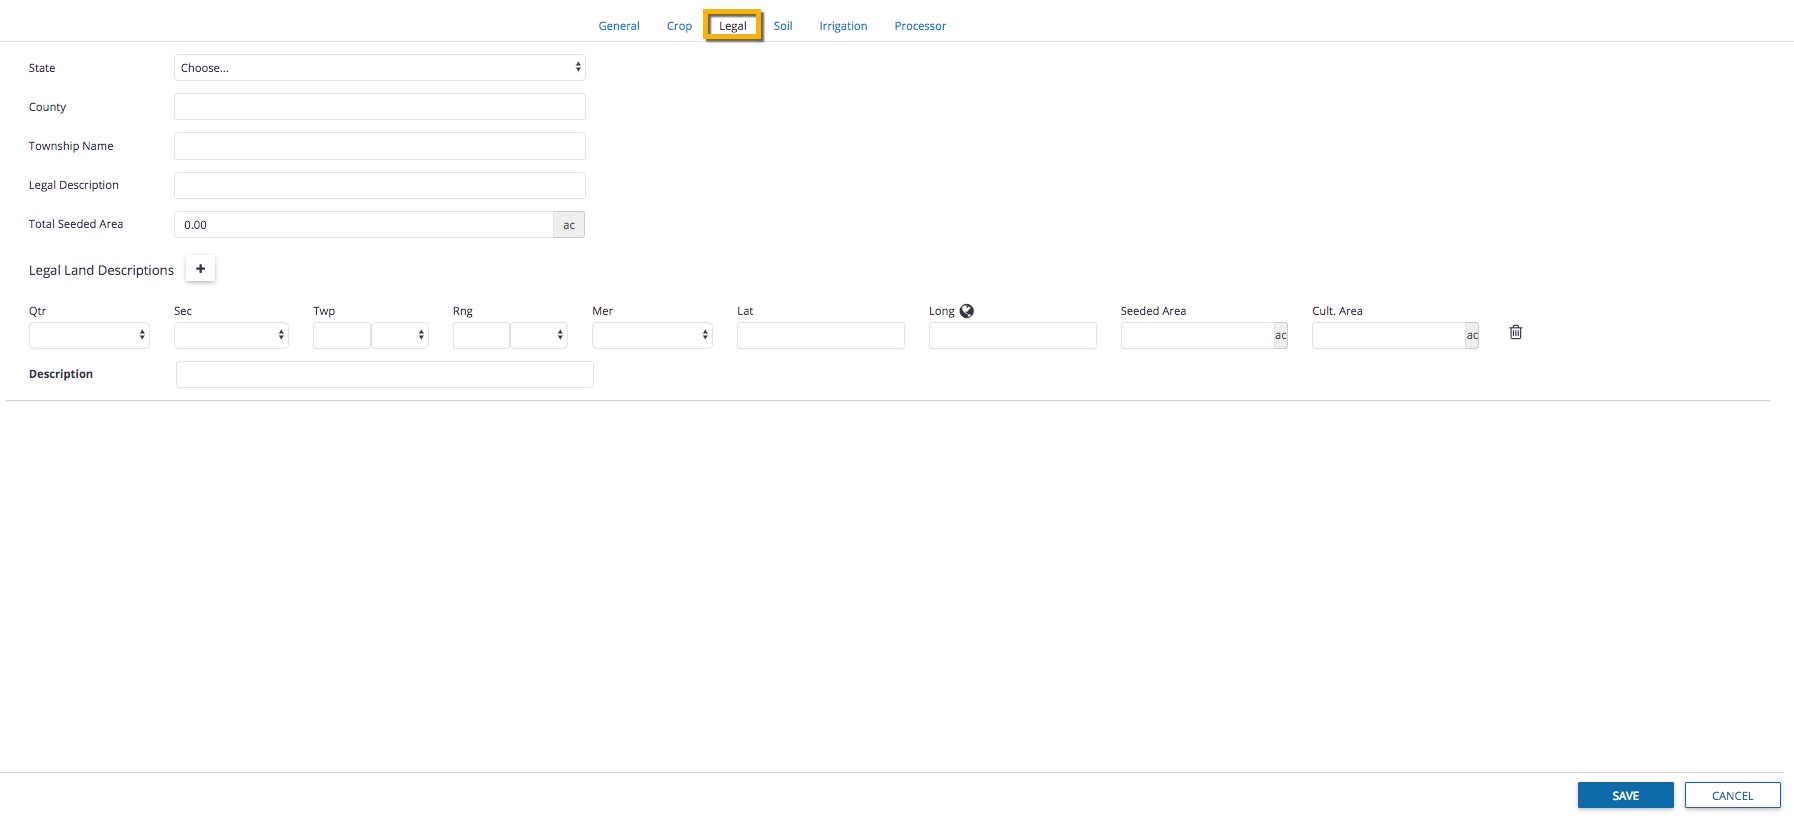
Task: Click the globe icon next to Long
Action: (x=967, y=311)
